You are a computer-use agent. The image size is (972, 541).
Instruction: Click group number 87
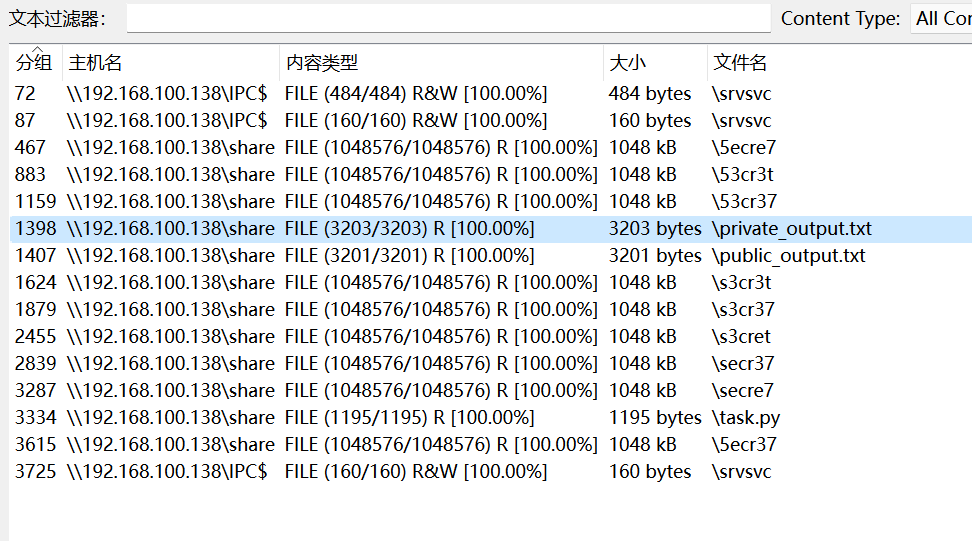25,121
